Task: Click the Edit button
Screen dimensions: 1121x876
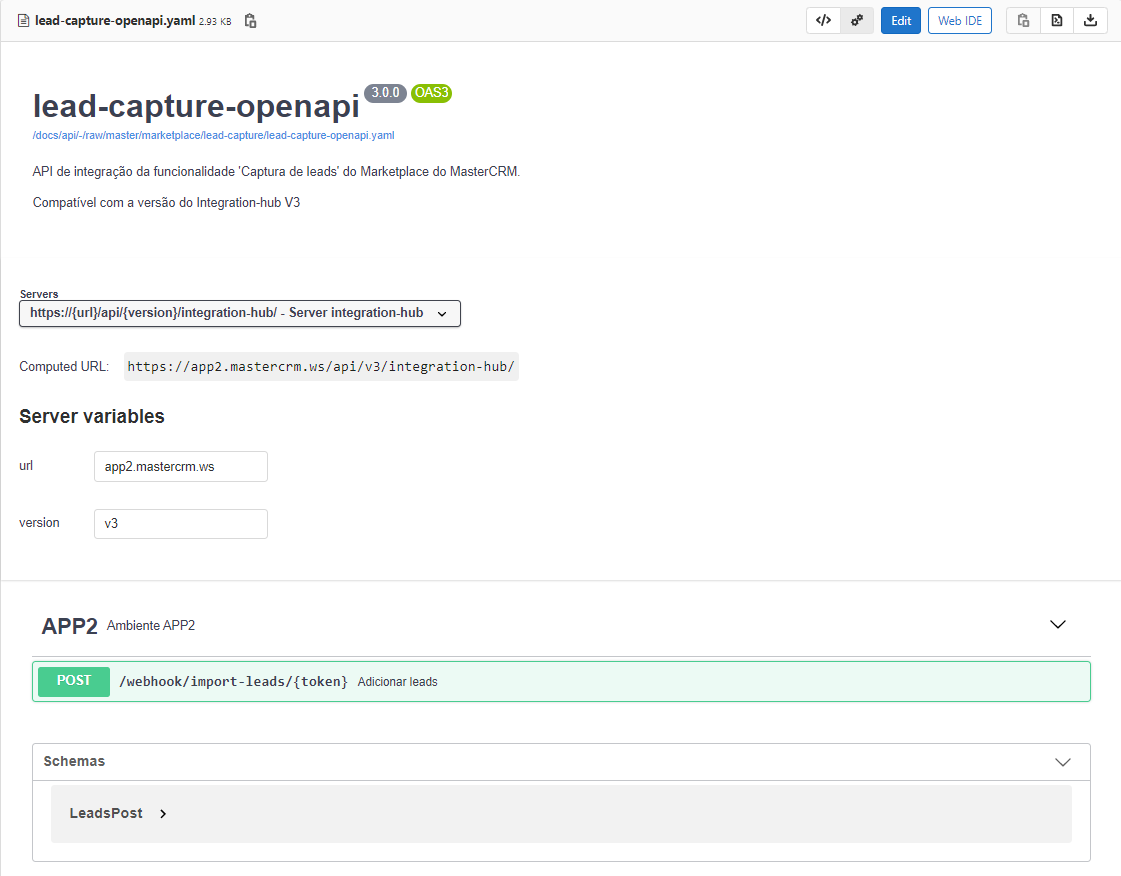Action: point(901,21)
